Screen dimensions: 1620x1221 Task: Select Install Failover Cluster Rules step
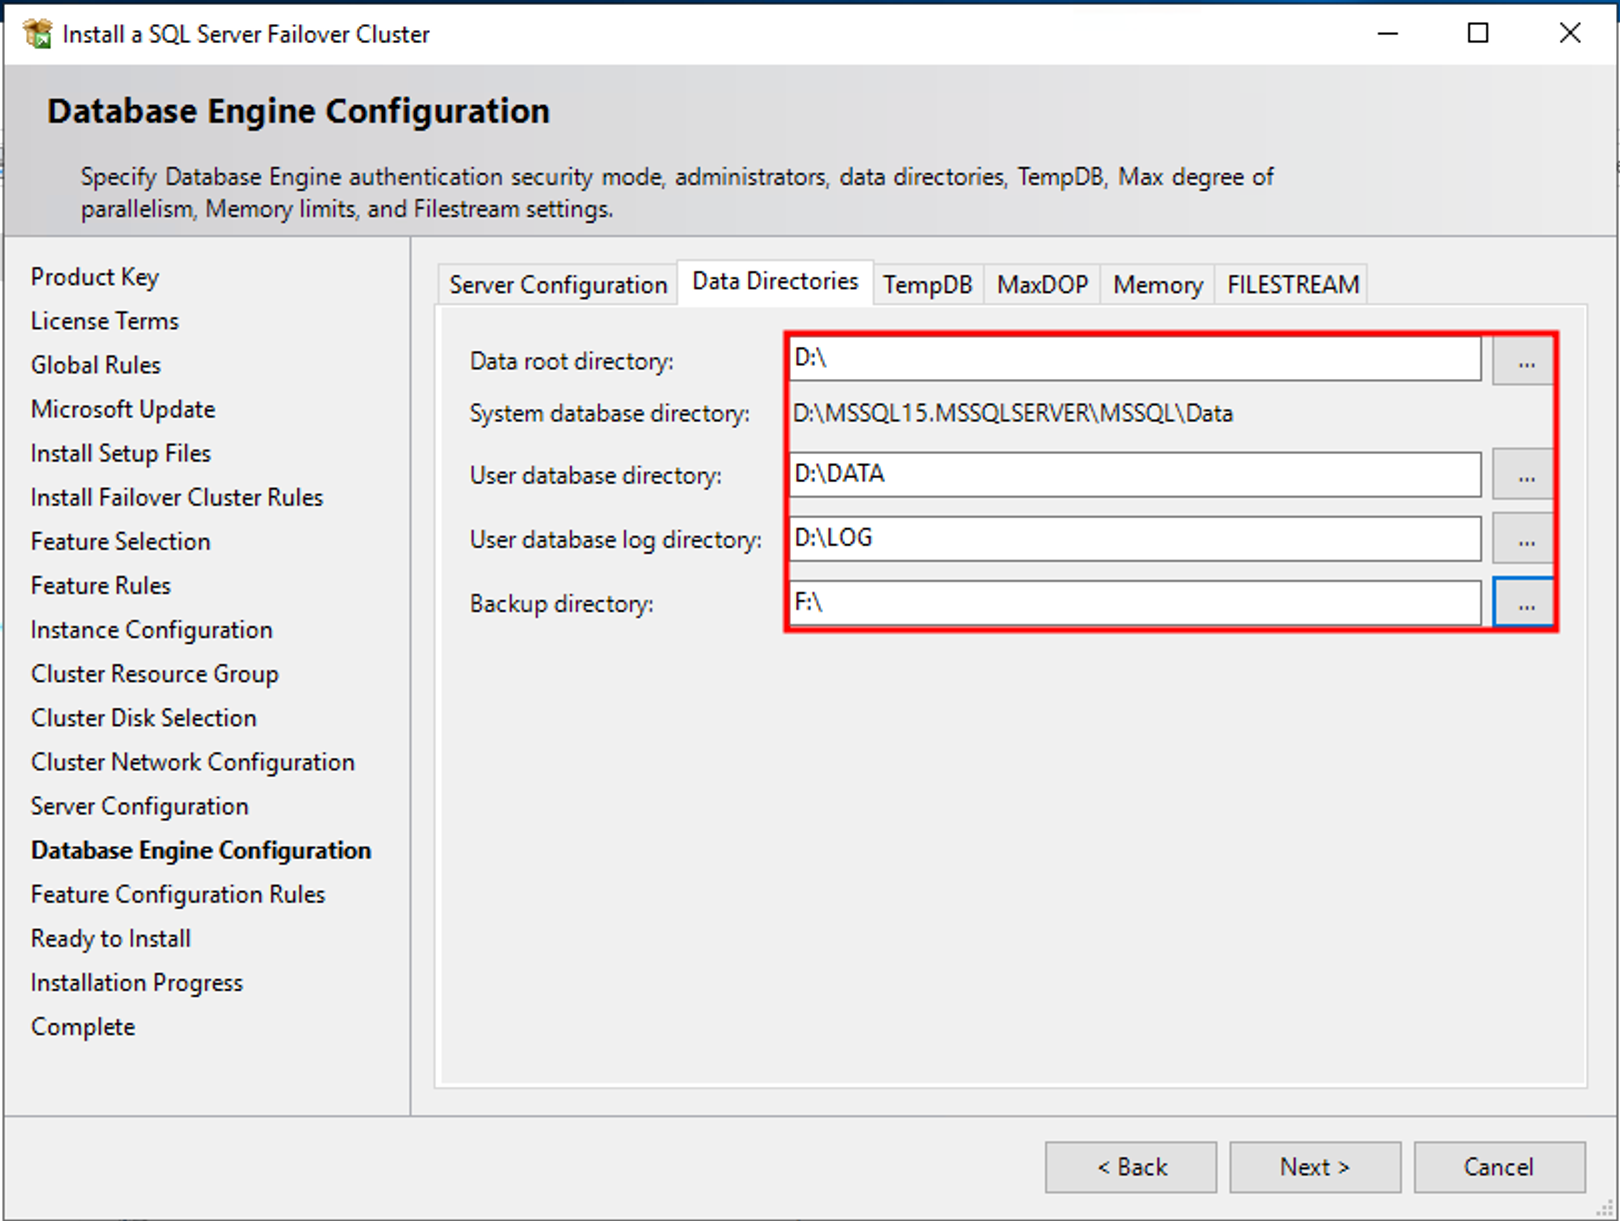click(x=177, y=497)
